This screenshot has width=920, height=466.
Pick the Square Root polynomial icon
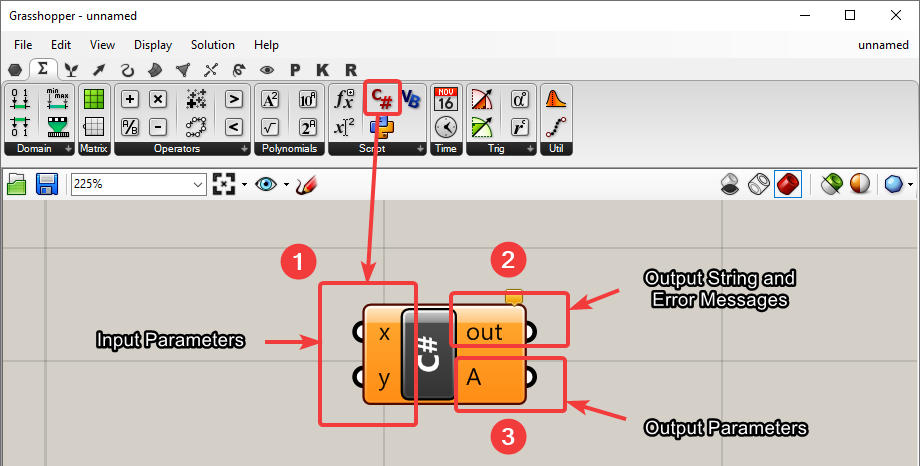click(269, 126)
